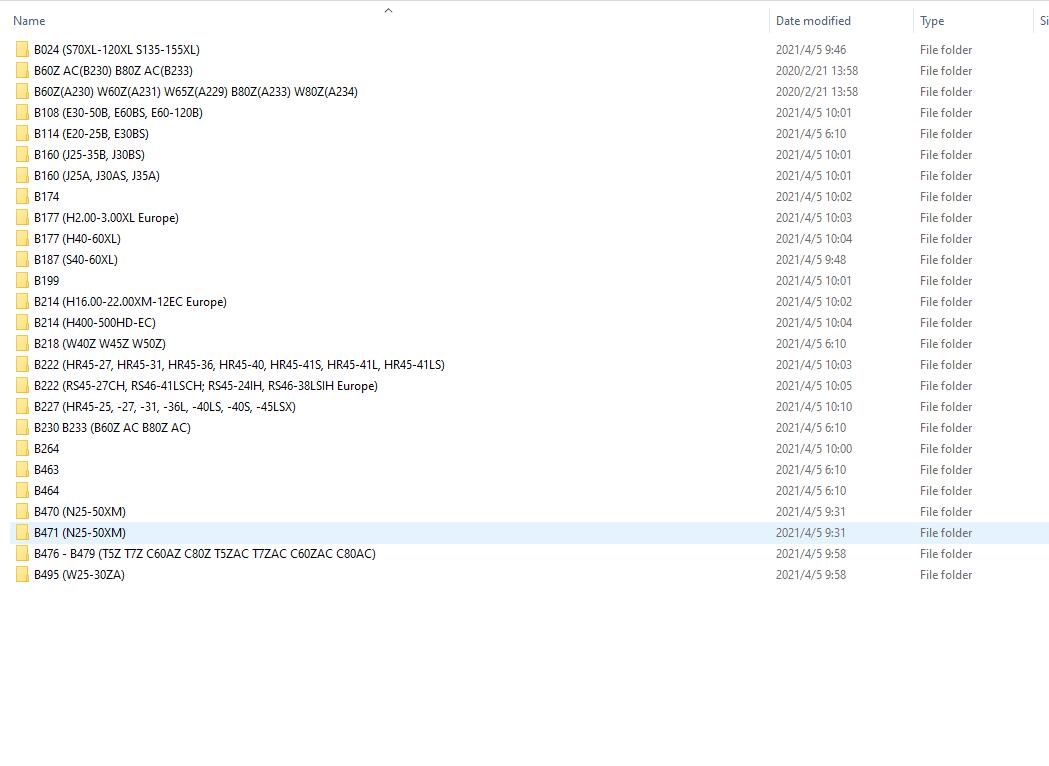Select folder name B218 (W40Z W45Z W50Z)
Image resolution: width=1049 pixels, height=766 pixels.
pos(100,344)
